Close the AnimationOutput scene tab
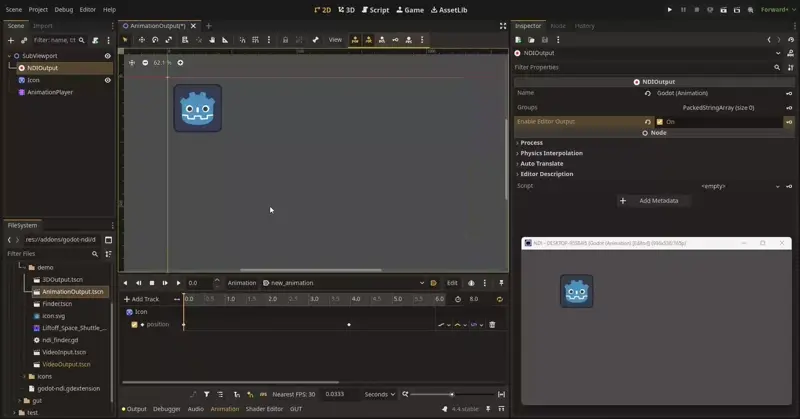This screenshot has height=419, width=800. point(193,26)
